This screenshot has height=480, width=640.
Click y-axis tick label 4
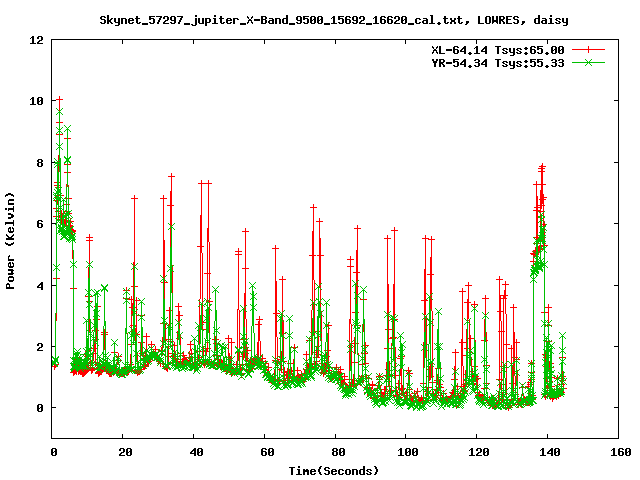pos(40,286)
